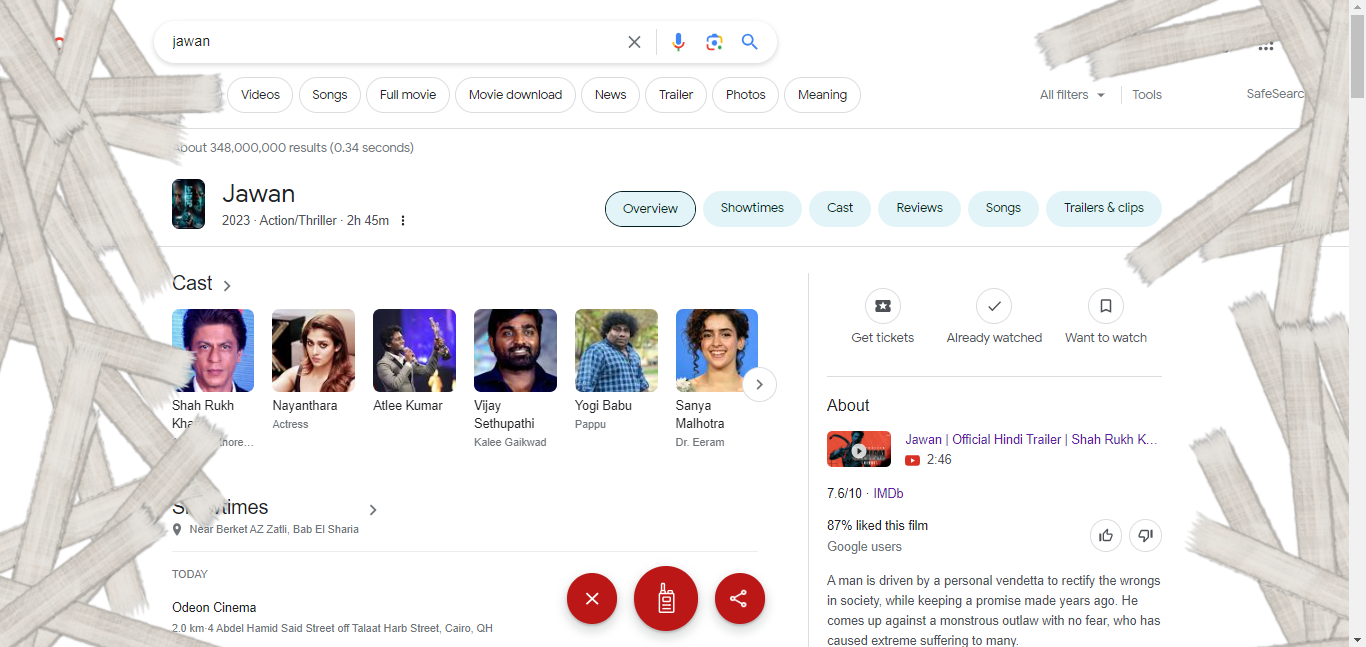This screenshot has height=647, width=1366.
Task: Click the About heading
Action: point(848,405)
